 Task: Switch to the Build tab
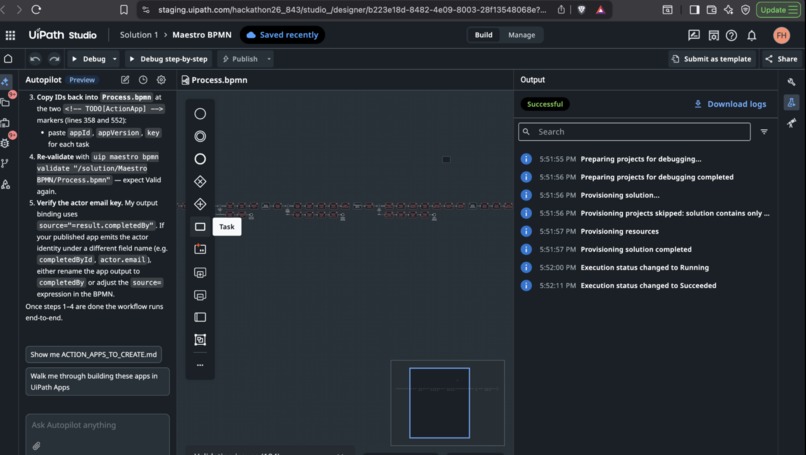point(483,35)
